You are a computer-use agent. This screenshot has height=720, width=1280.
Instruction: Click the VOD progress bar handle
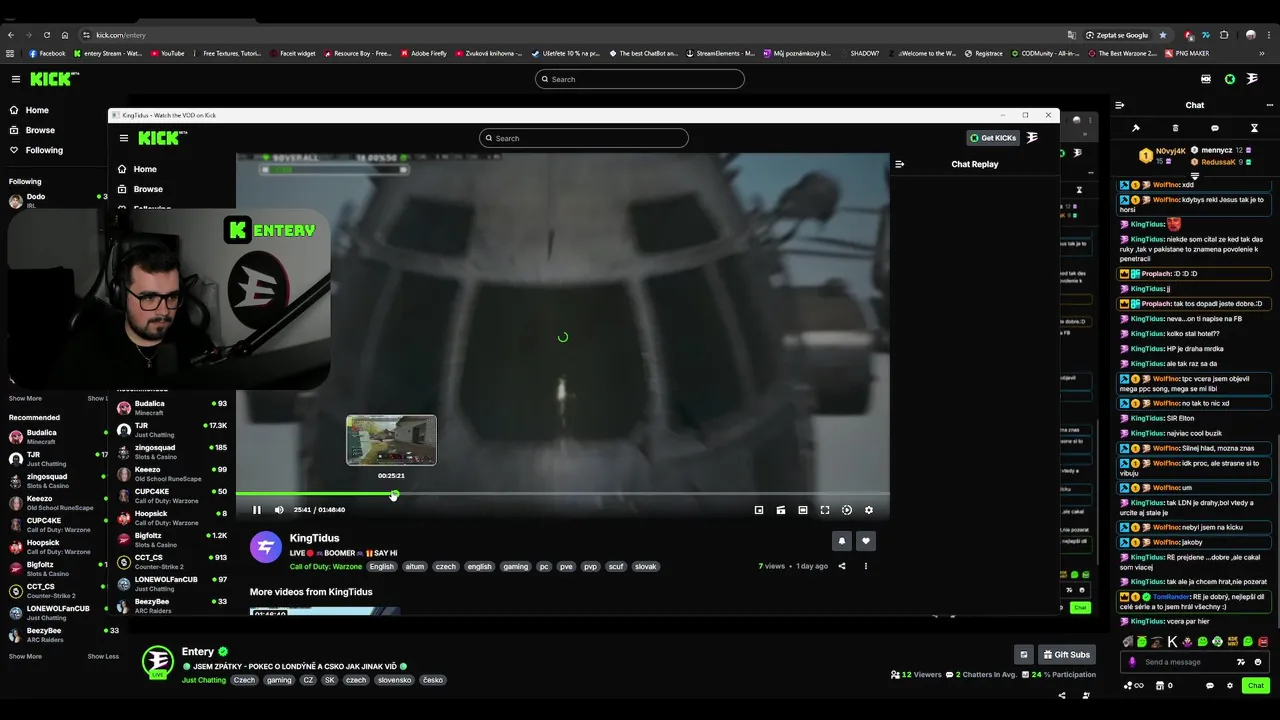[x=394, y=494]
